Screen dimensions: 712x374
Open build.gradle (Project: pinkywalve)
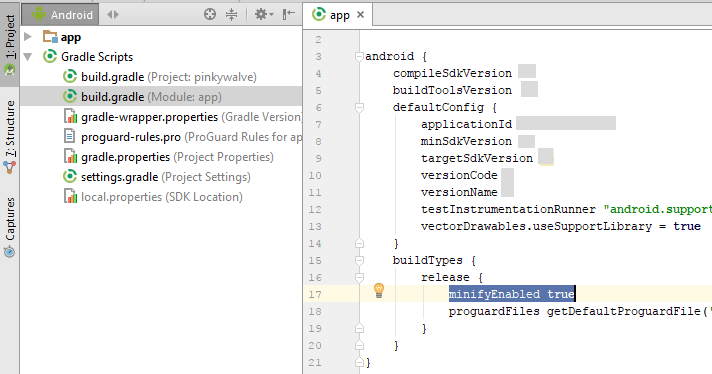pos(168,77)
